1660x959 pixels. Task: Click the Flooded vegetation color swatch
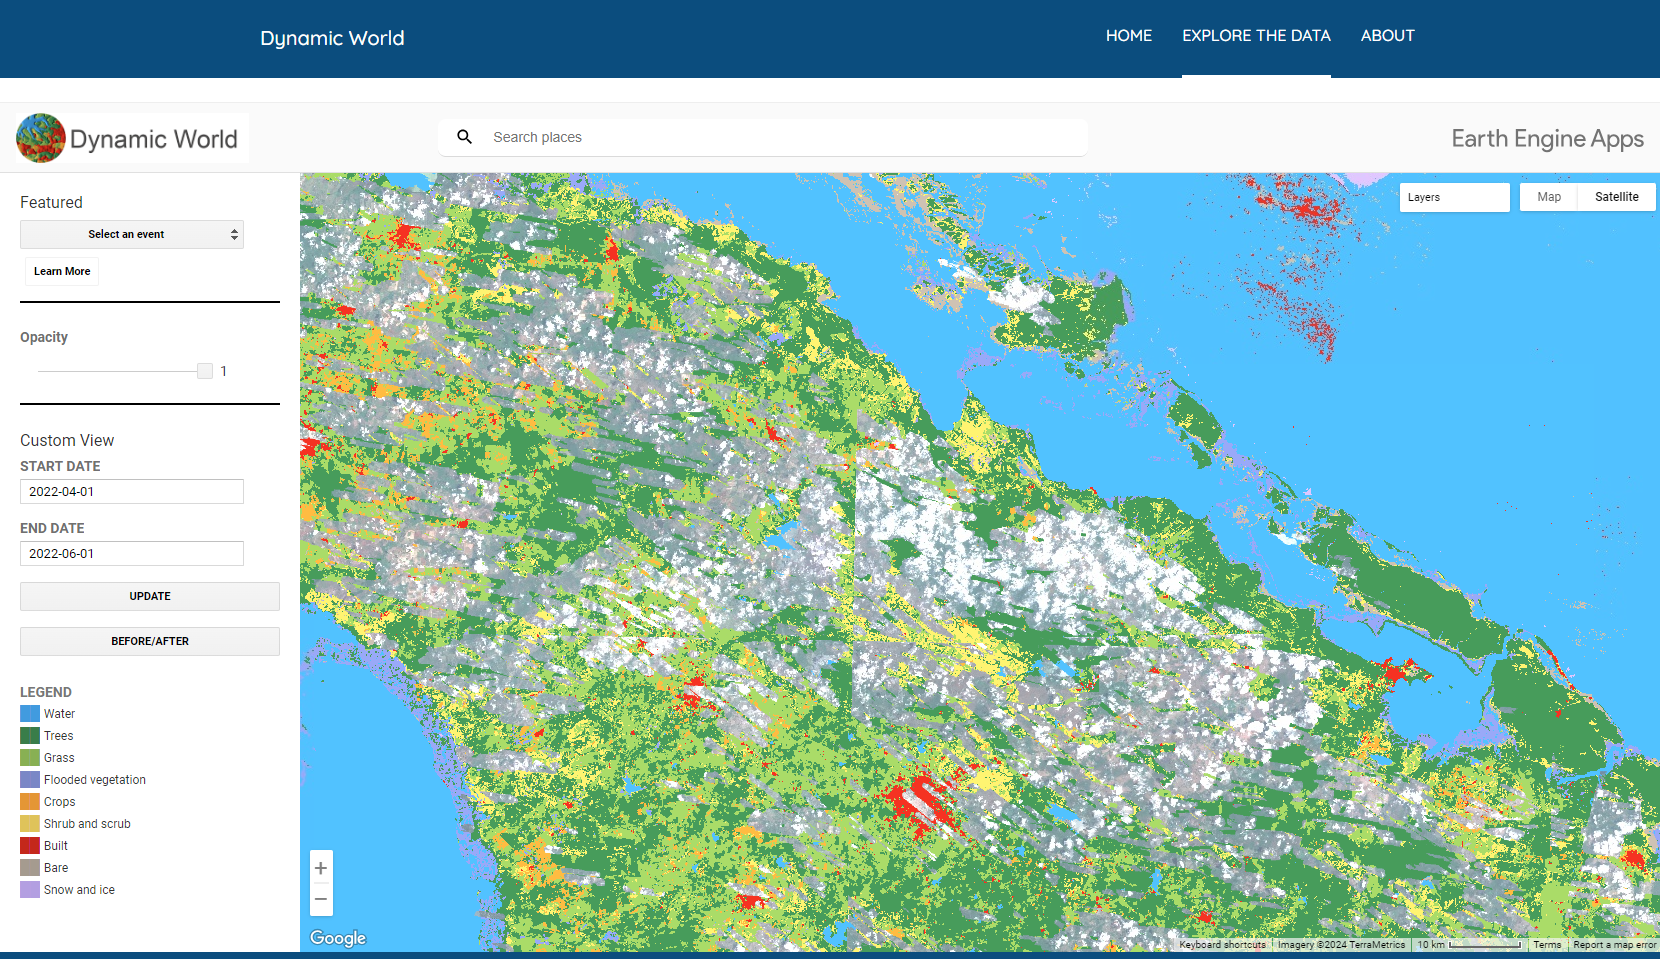pyautogui.click(x=30, y=780)
